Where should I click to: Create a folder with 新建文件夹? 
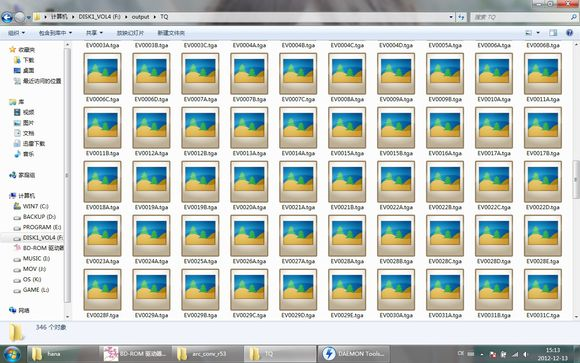(171, 33)
